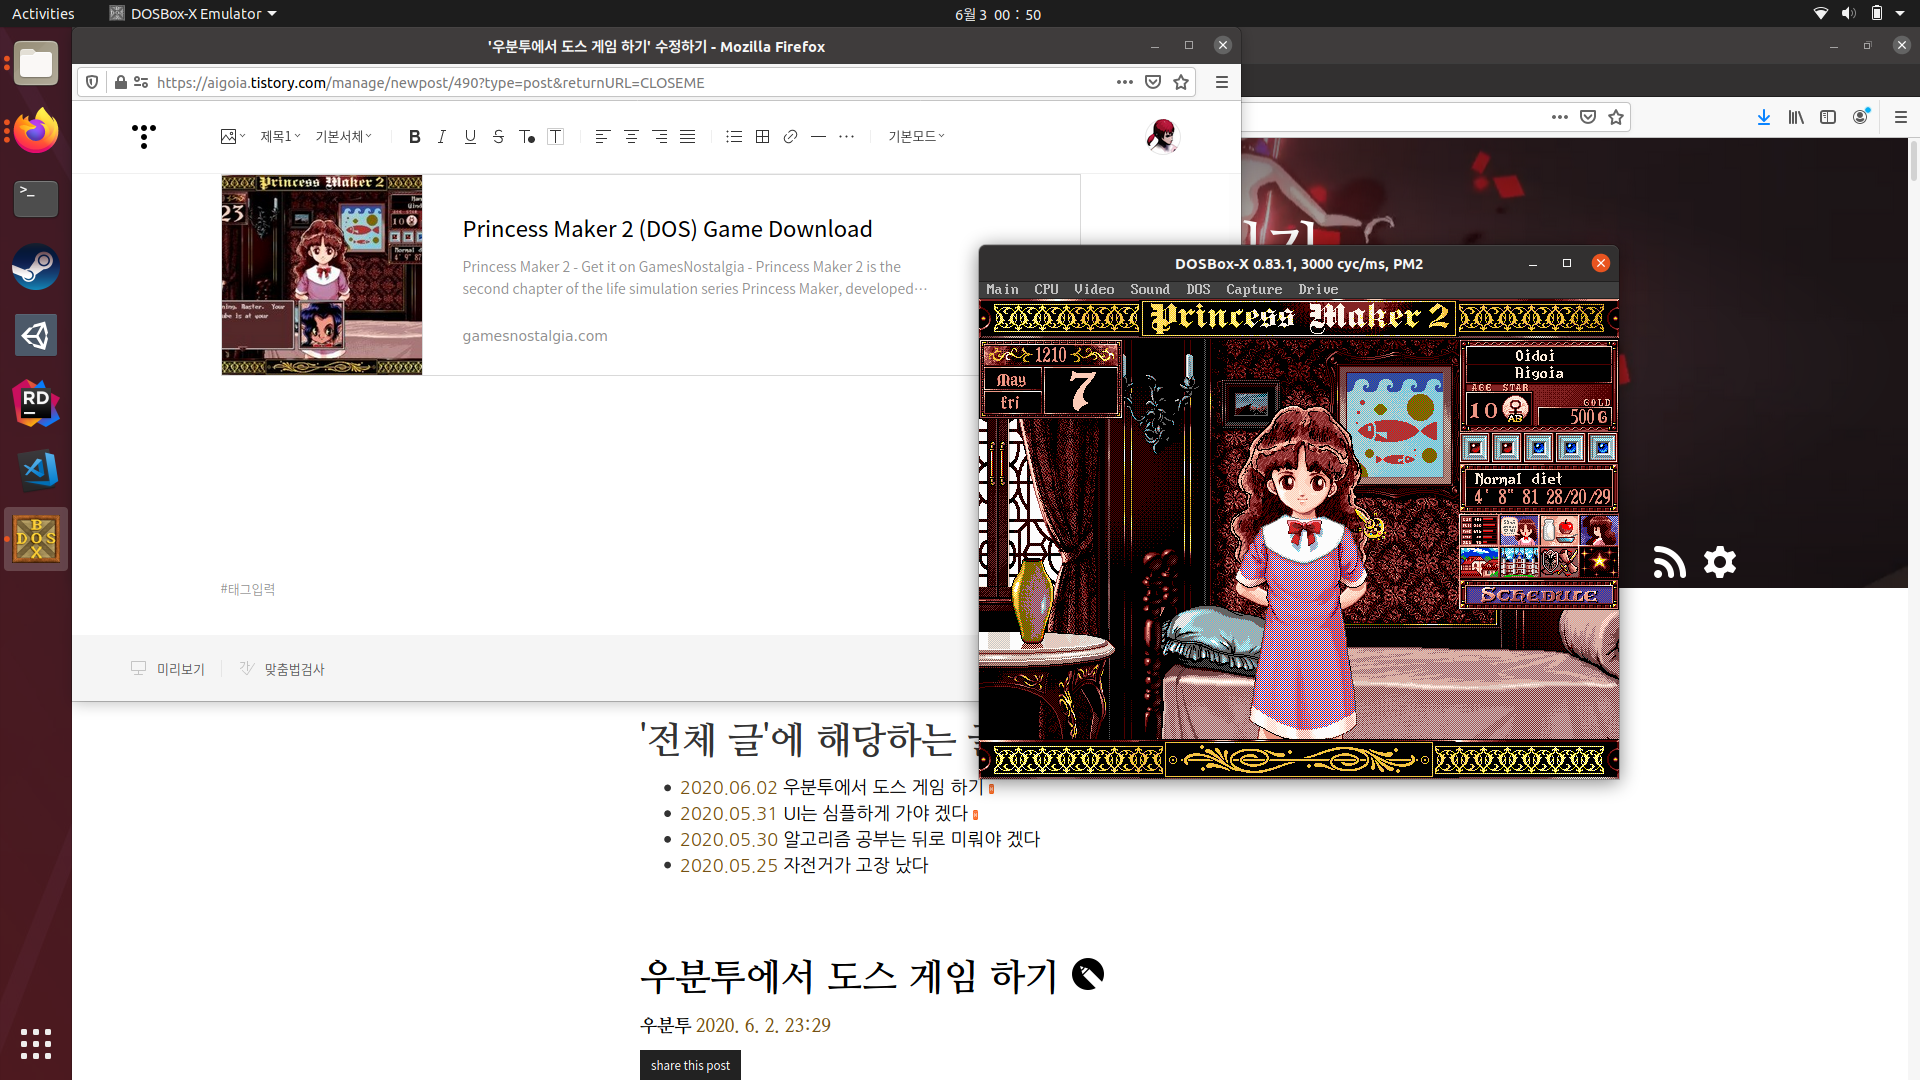Center align the paragraph
The height and width of the screenshot is (1080, 1920).
631,137
